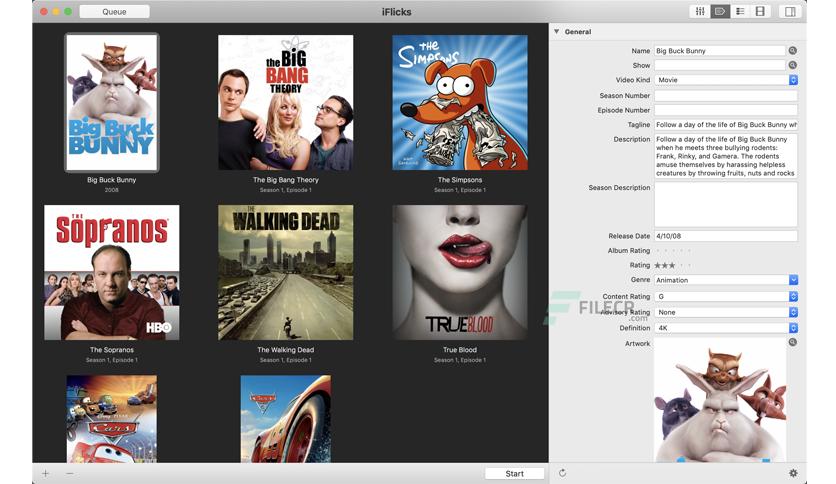
Task: Select the first Cars movie poster
Action: (111, 418)
